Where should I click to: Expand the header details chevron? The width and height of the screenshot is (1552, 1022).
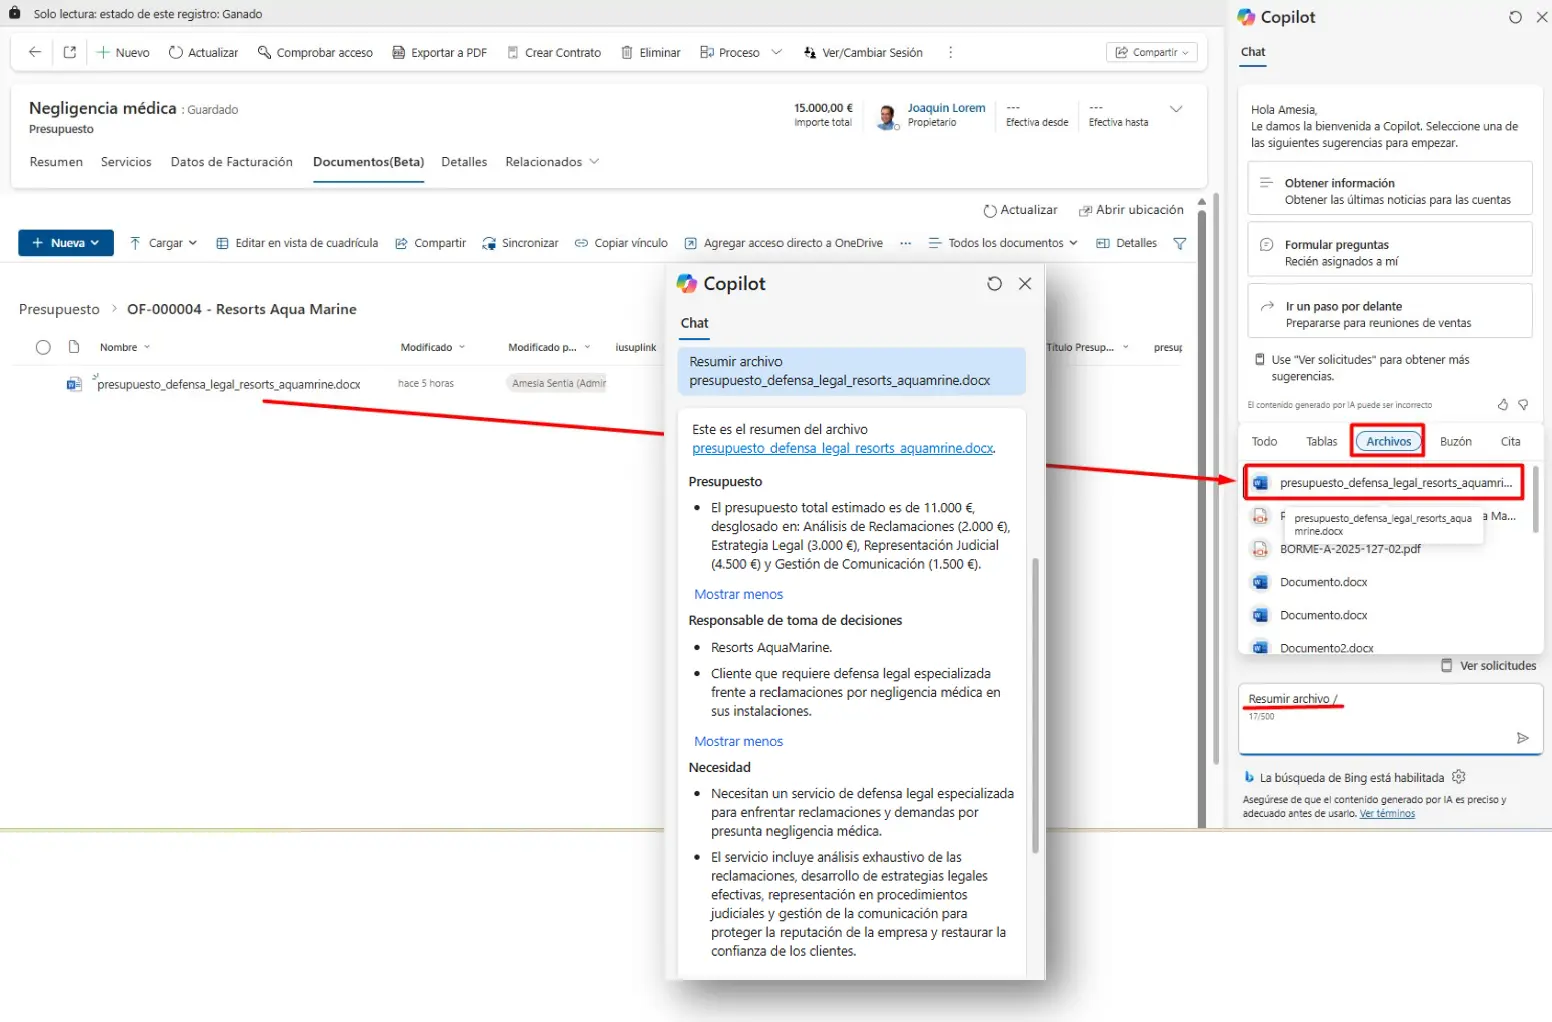1176,109
